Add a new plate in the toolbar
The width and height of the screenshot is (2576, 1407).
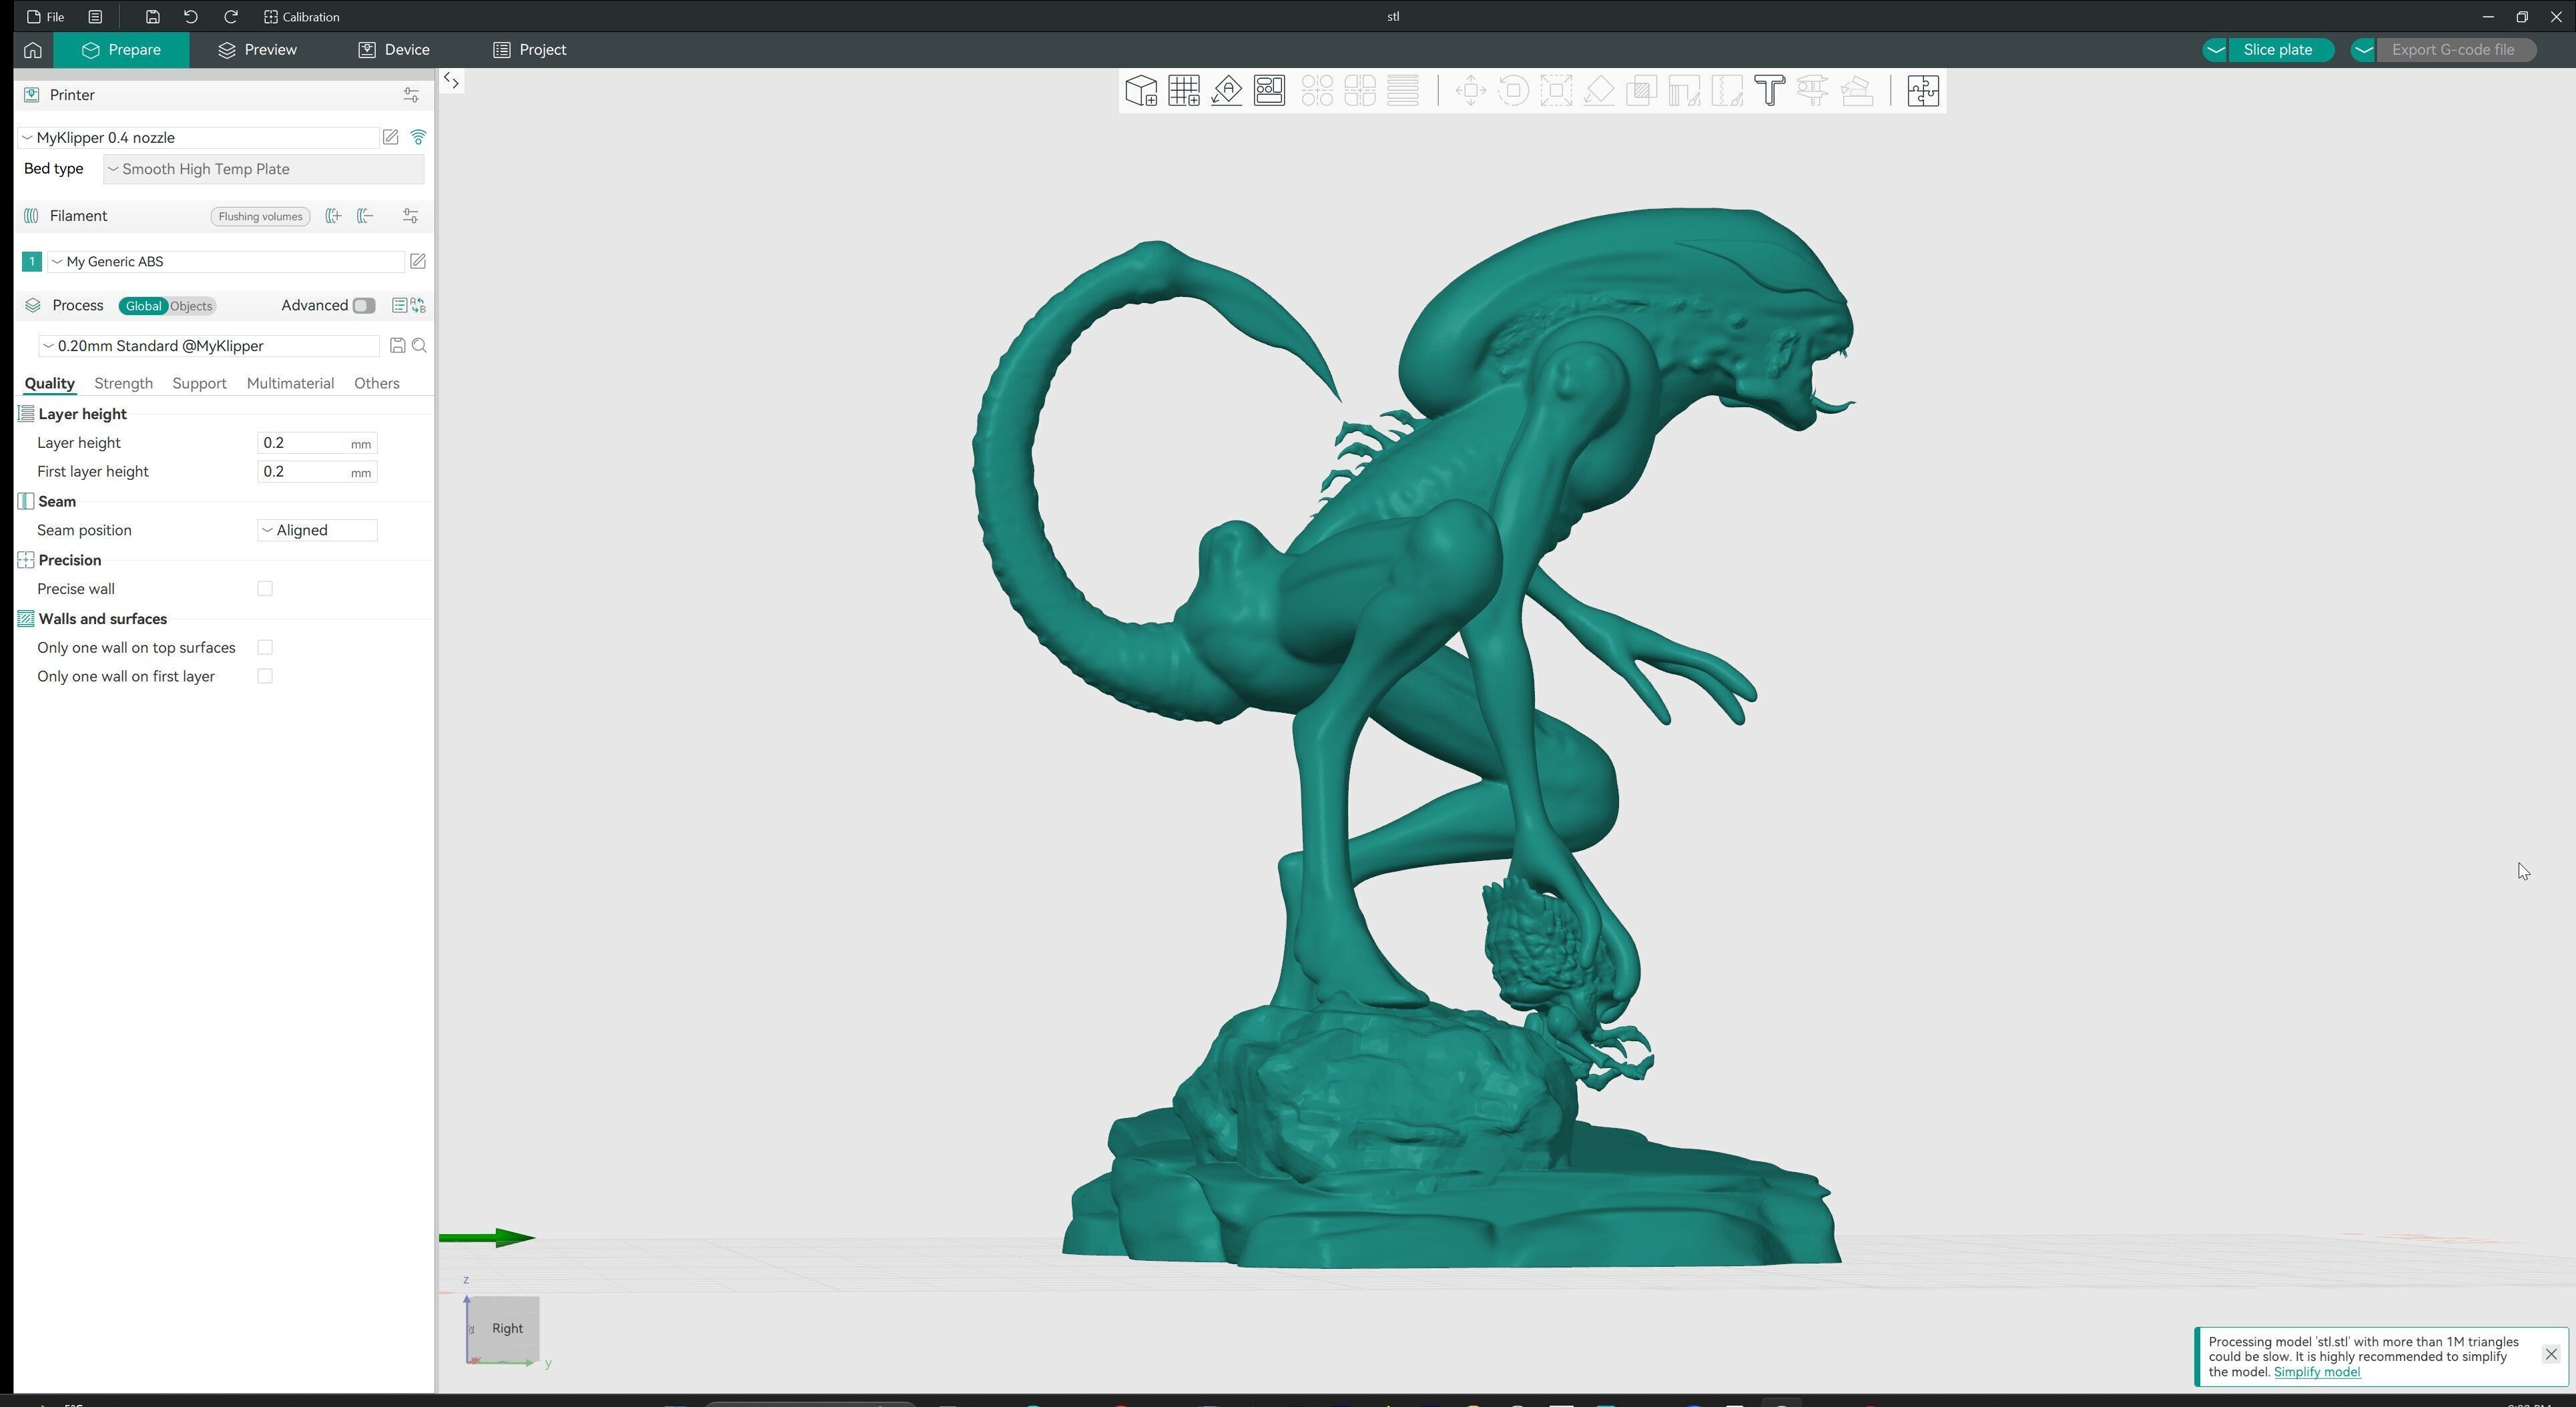[1184, 91]
